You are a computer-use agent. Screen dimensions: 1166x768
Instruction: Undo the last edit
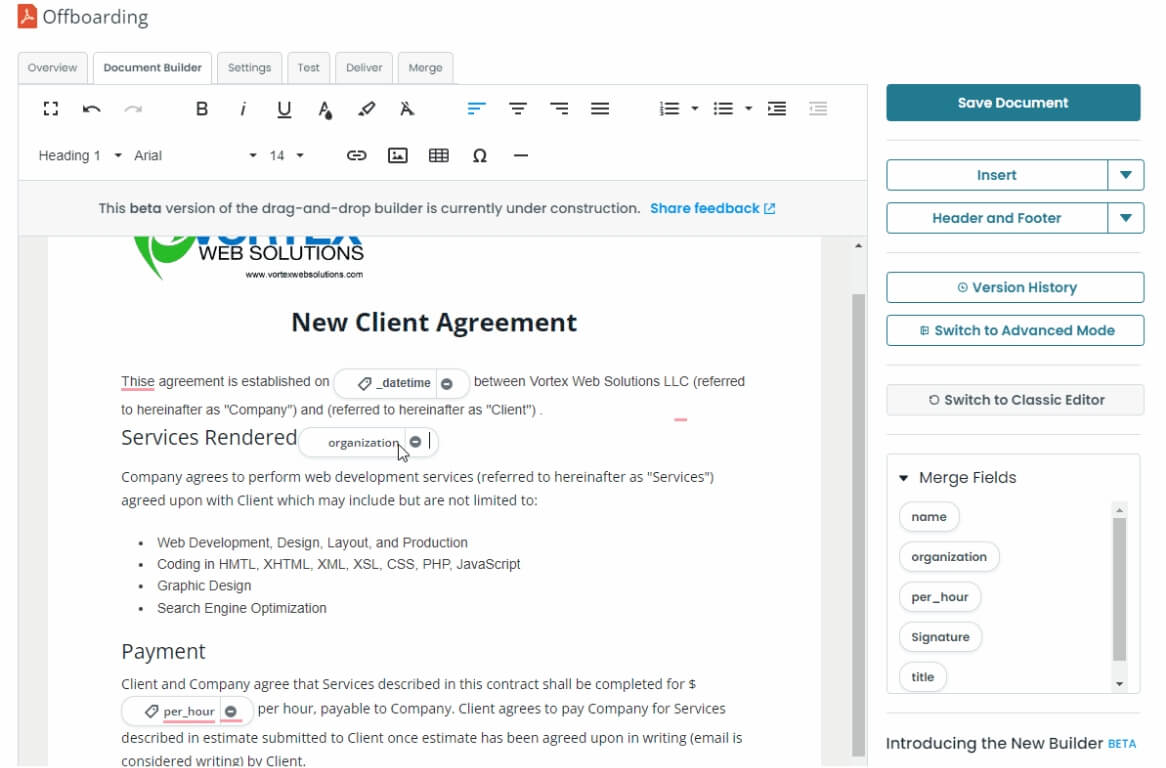(92, 109)
